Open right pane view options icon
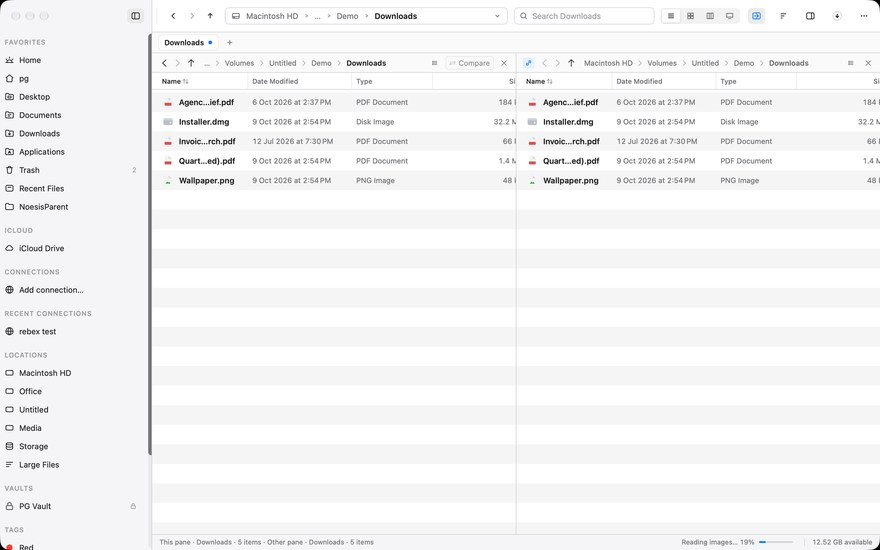This screenshot has height=550, width=880. coord(851,63)
